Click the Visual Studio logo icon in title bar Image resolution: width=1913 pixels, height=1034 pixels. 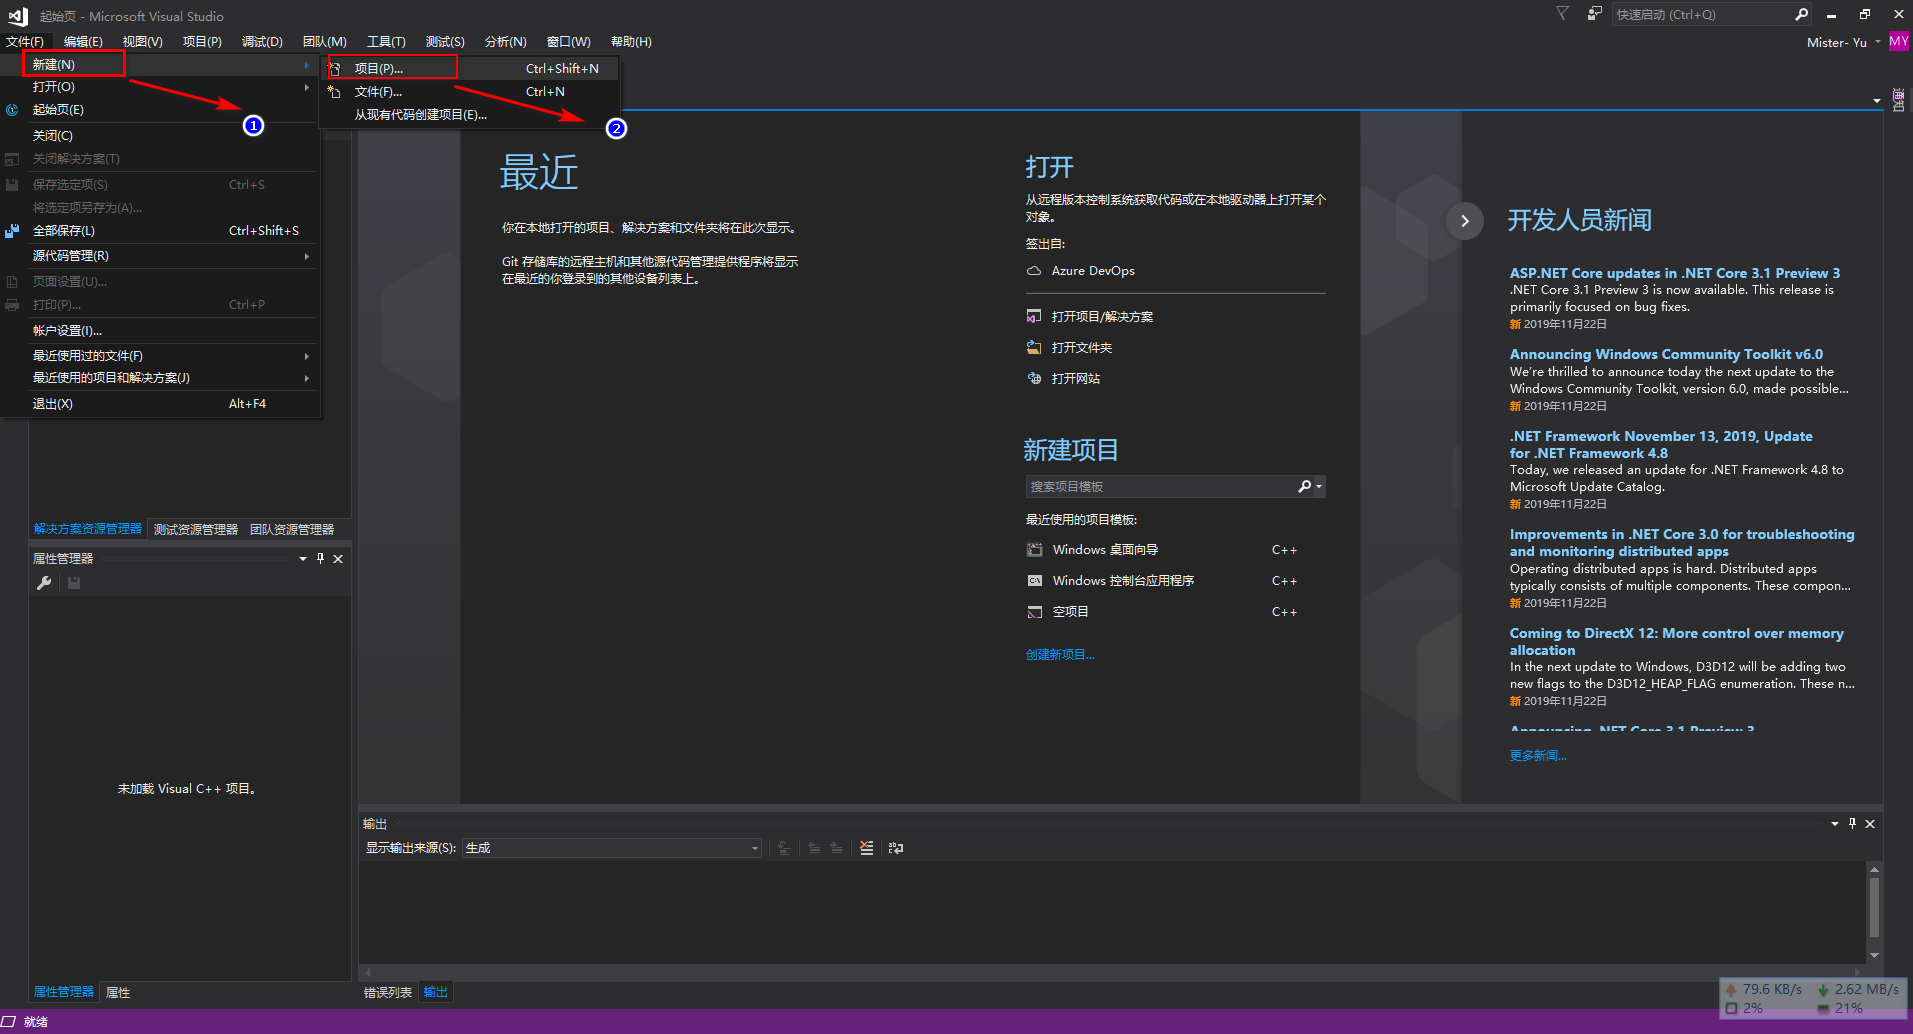[x=18, y=15]
